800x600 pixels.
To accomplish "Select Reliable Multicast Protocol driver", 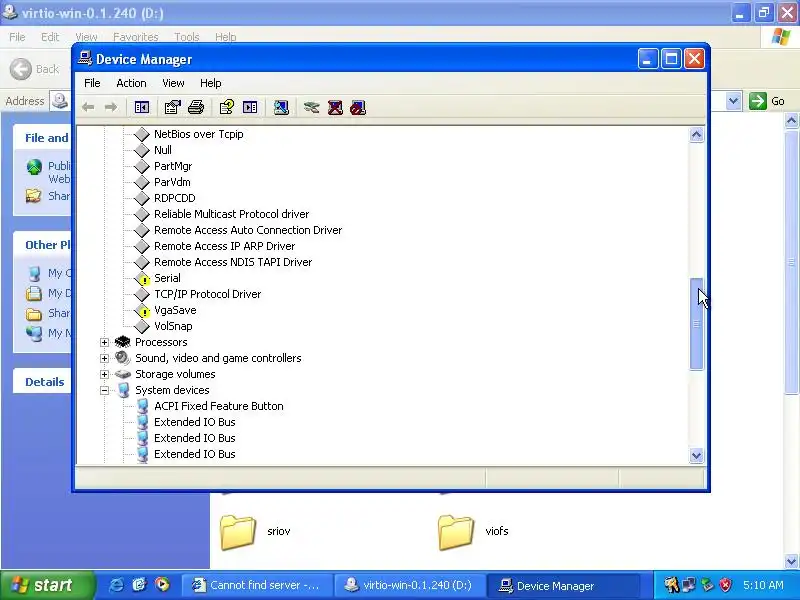I will (x=231, y=214).
